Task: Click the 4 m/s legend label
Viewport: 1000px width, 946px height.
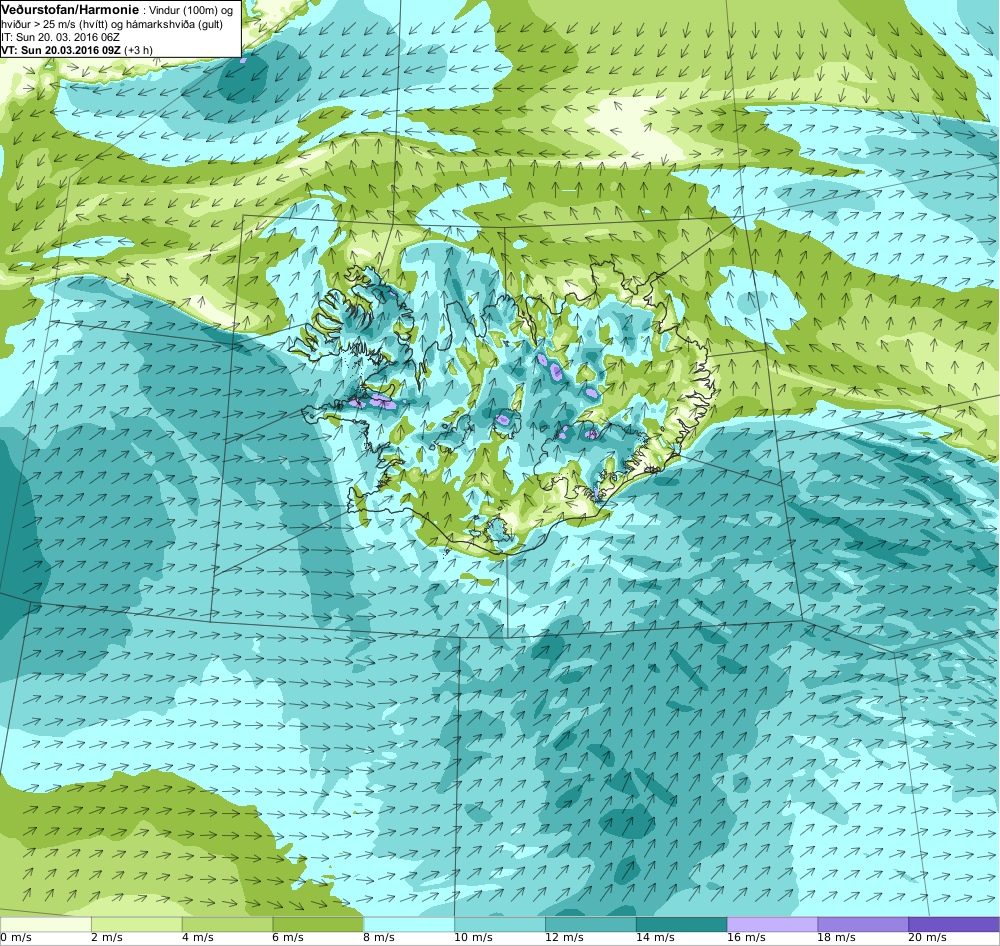Action: coord(198,937)
